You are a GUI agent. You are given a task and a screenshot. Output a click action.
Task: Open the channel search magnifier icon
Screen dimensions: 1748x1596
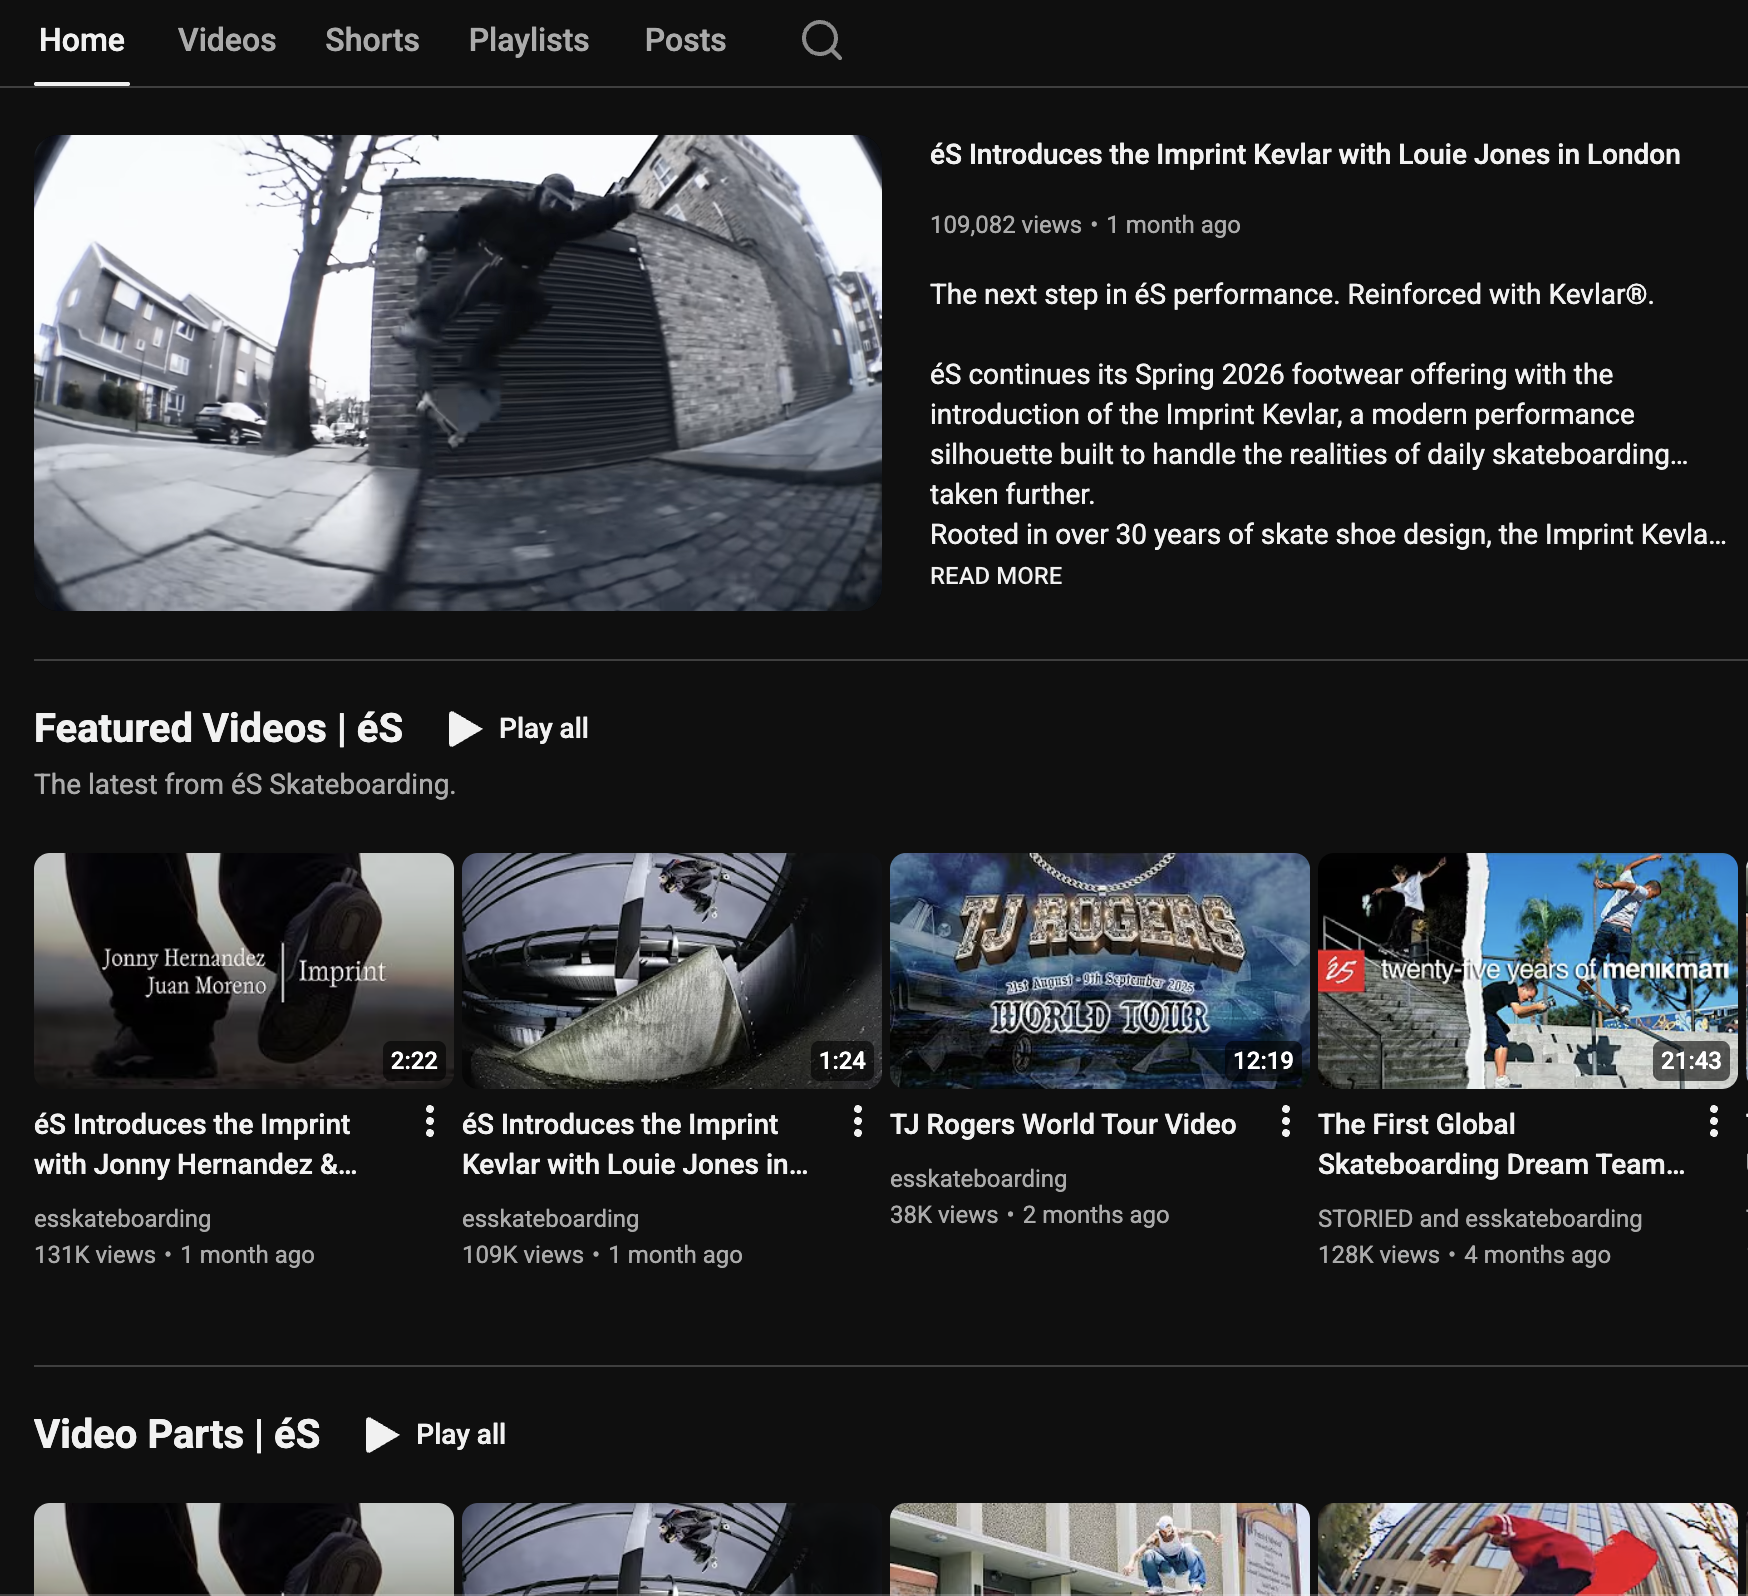(x=821, y=41)
